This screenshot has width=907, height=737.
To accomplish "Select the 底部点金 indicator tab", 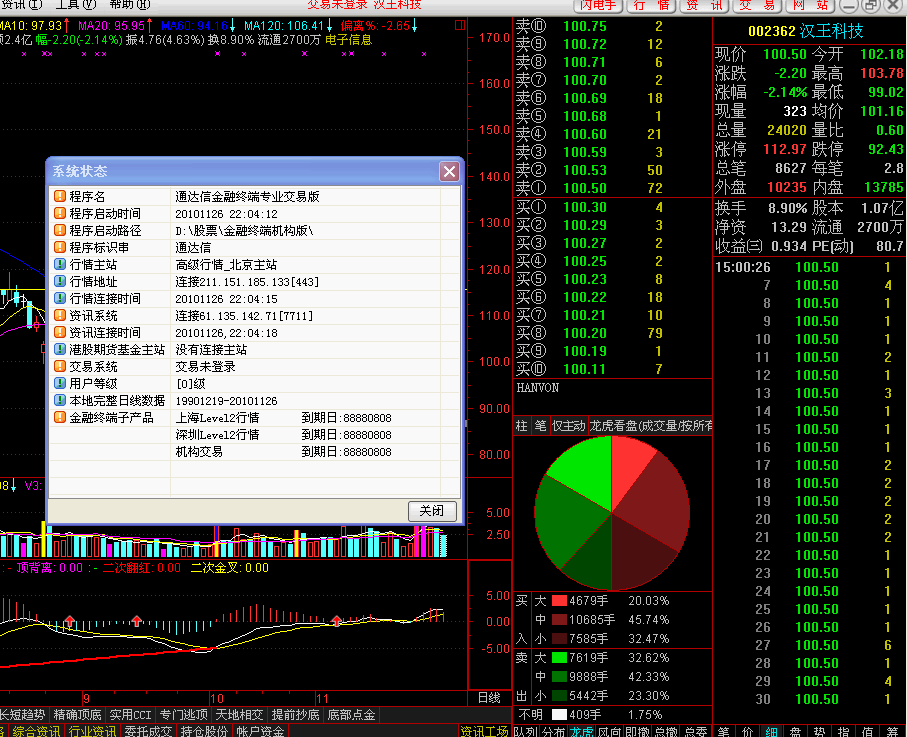I will pyautogui.click(x=351, y=715).
